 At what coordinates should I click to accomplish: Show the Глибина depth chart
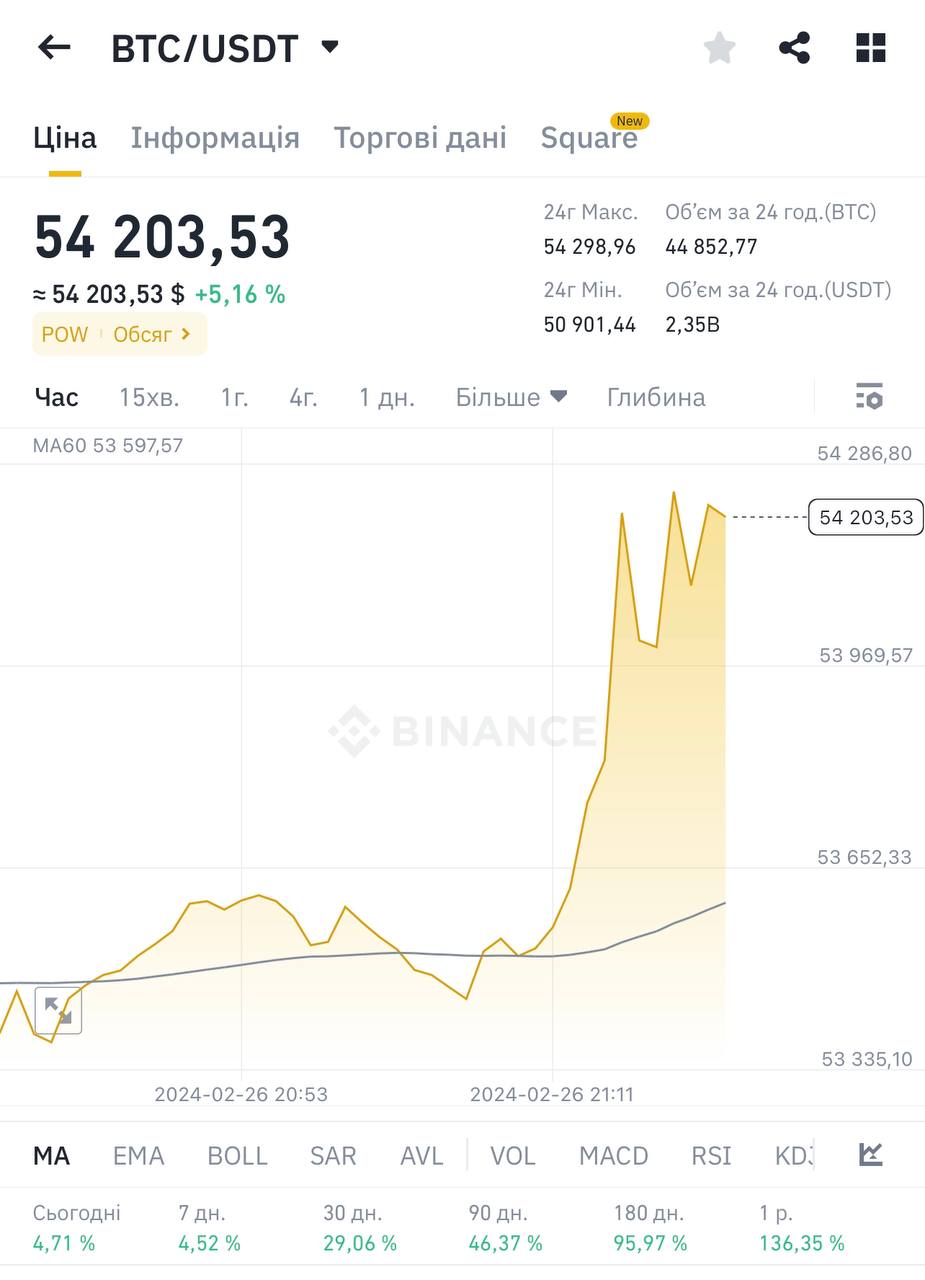[x=656, y=397]
